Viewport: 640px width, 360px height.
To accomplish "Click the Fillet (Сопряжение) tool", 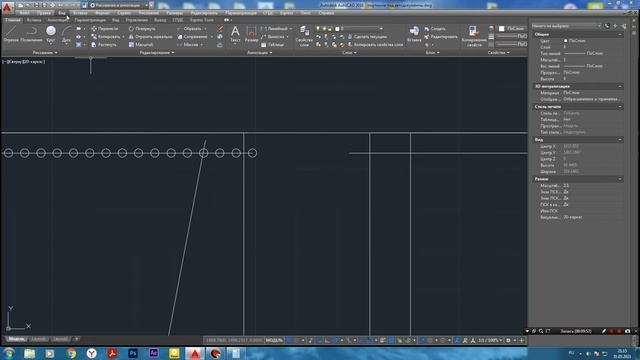I will coord(193,36).
